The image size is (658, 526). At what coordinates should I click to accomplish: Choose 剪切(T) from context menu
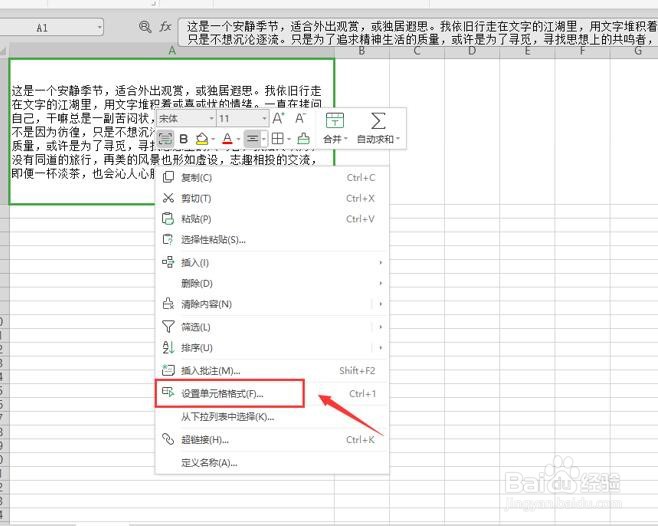pos(272,198)
